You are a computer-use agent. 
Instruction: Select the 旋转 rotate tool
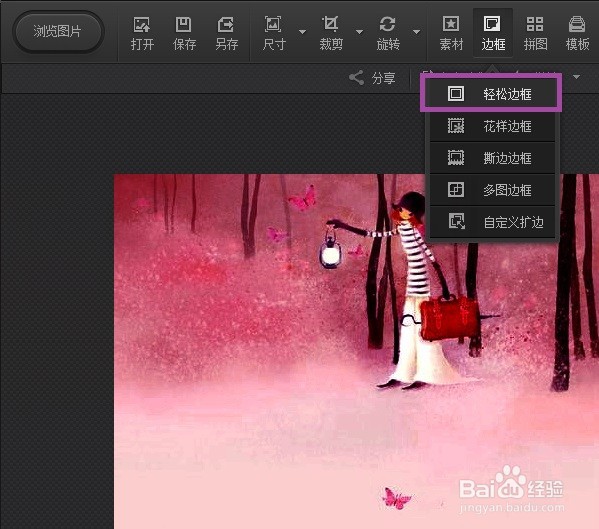(388, 34)
